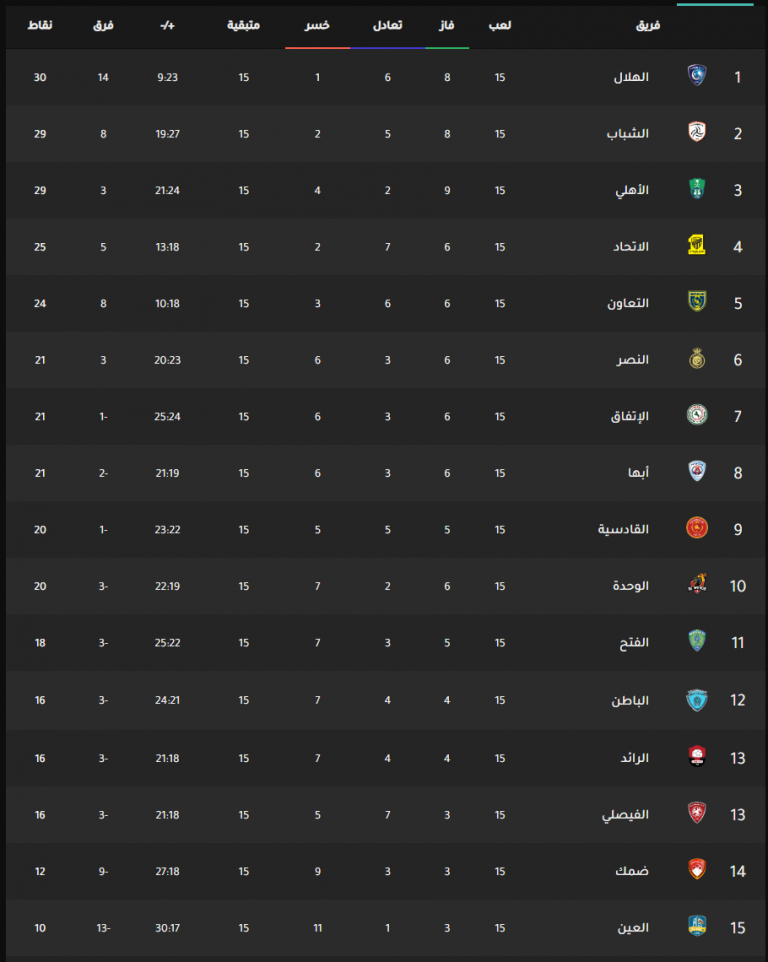Sort by فاز wins column header

coord(447,25)
